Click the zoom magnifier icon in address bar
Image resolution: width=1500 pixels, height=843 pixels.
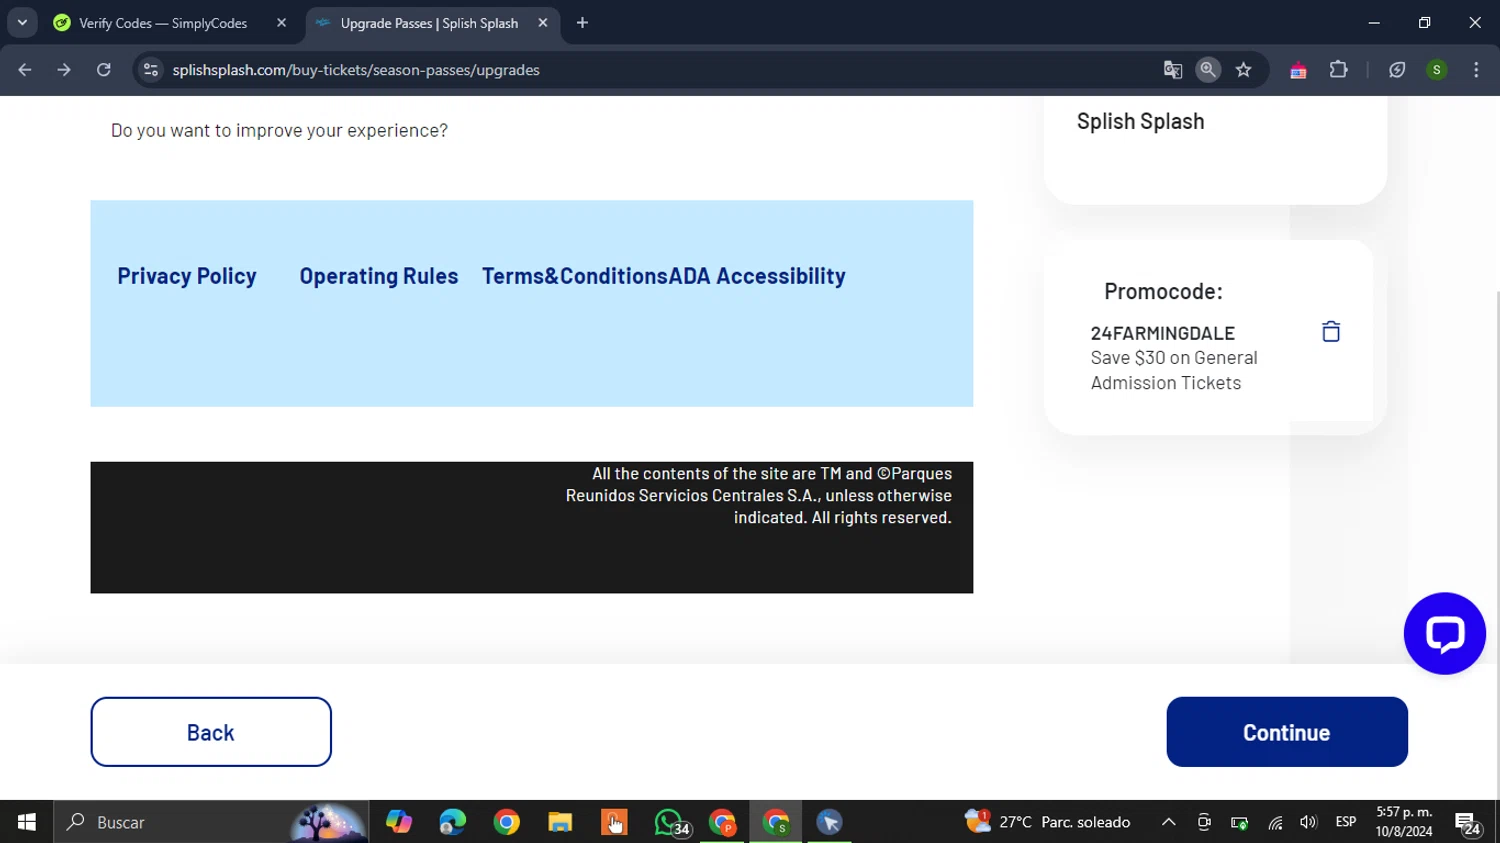tap(1208, 70)
